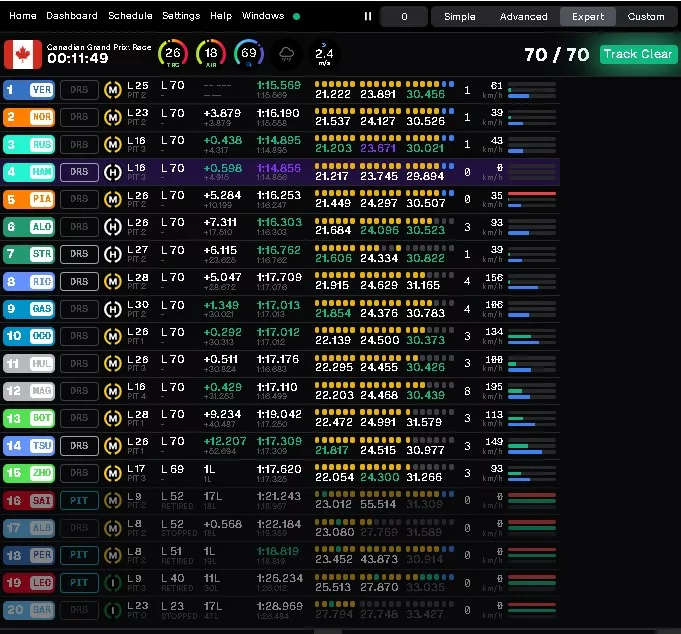Switch to Simple view mode
Image resolution: width=681 pixels, height=634 pixels.
[x=460, y=17]
